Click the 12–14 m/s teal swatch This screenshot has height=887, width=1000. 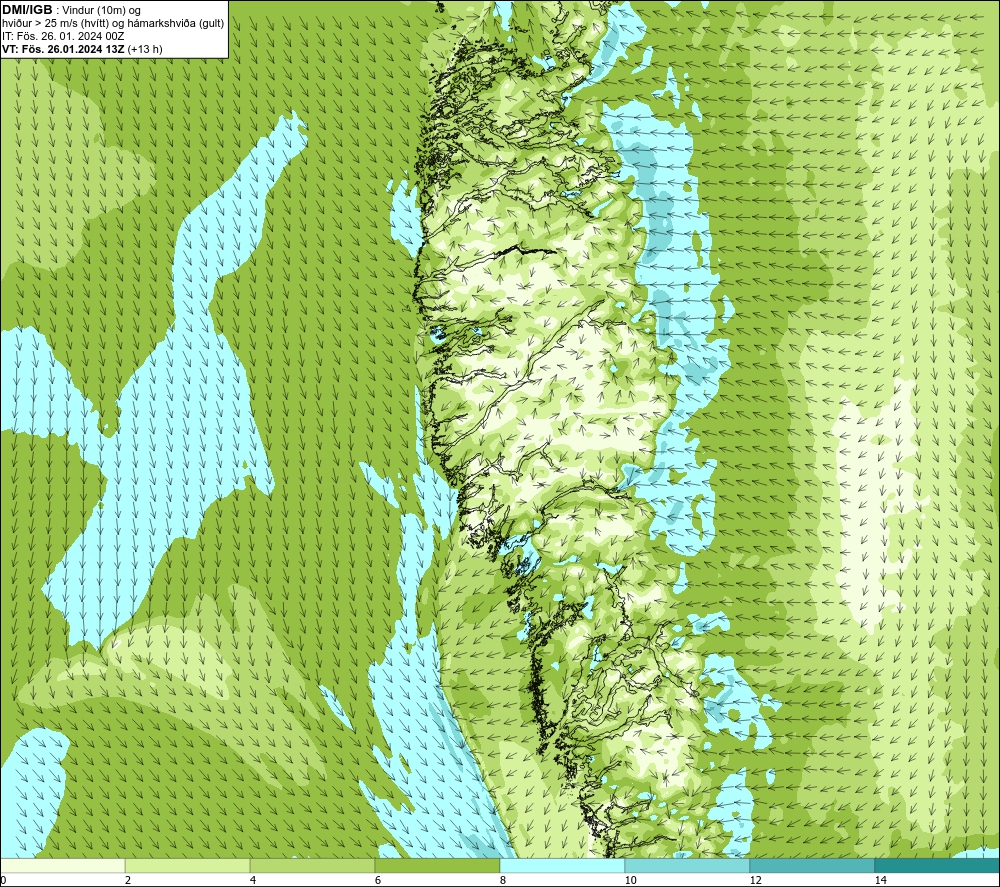(x=812, y=866)
